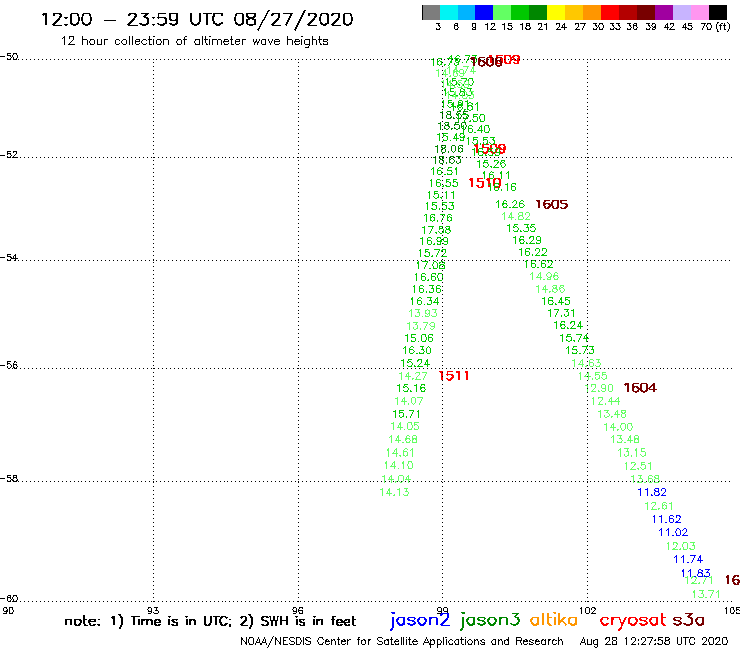
Task: Click the black swatch at the legend end
Action: coord(717,12)
